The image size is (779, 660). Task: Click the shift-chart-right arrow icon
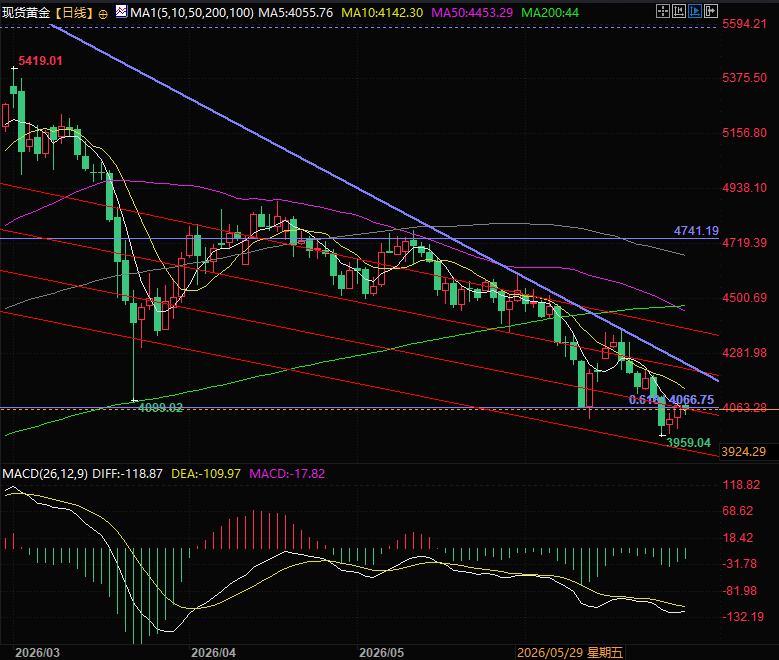click(711, 11)
